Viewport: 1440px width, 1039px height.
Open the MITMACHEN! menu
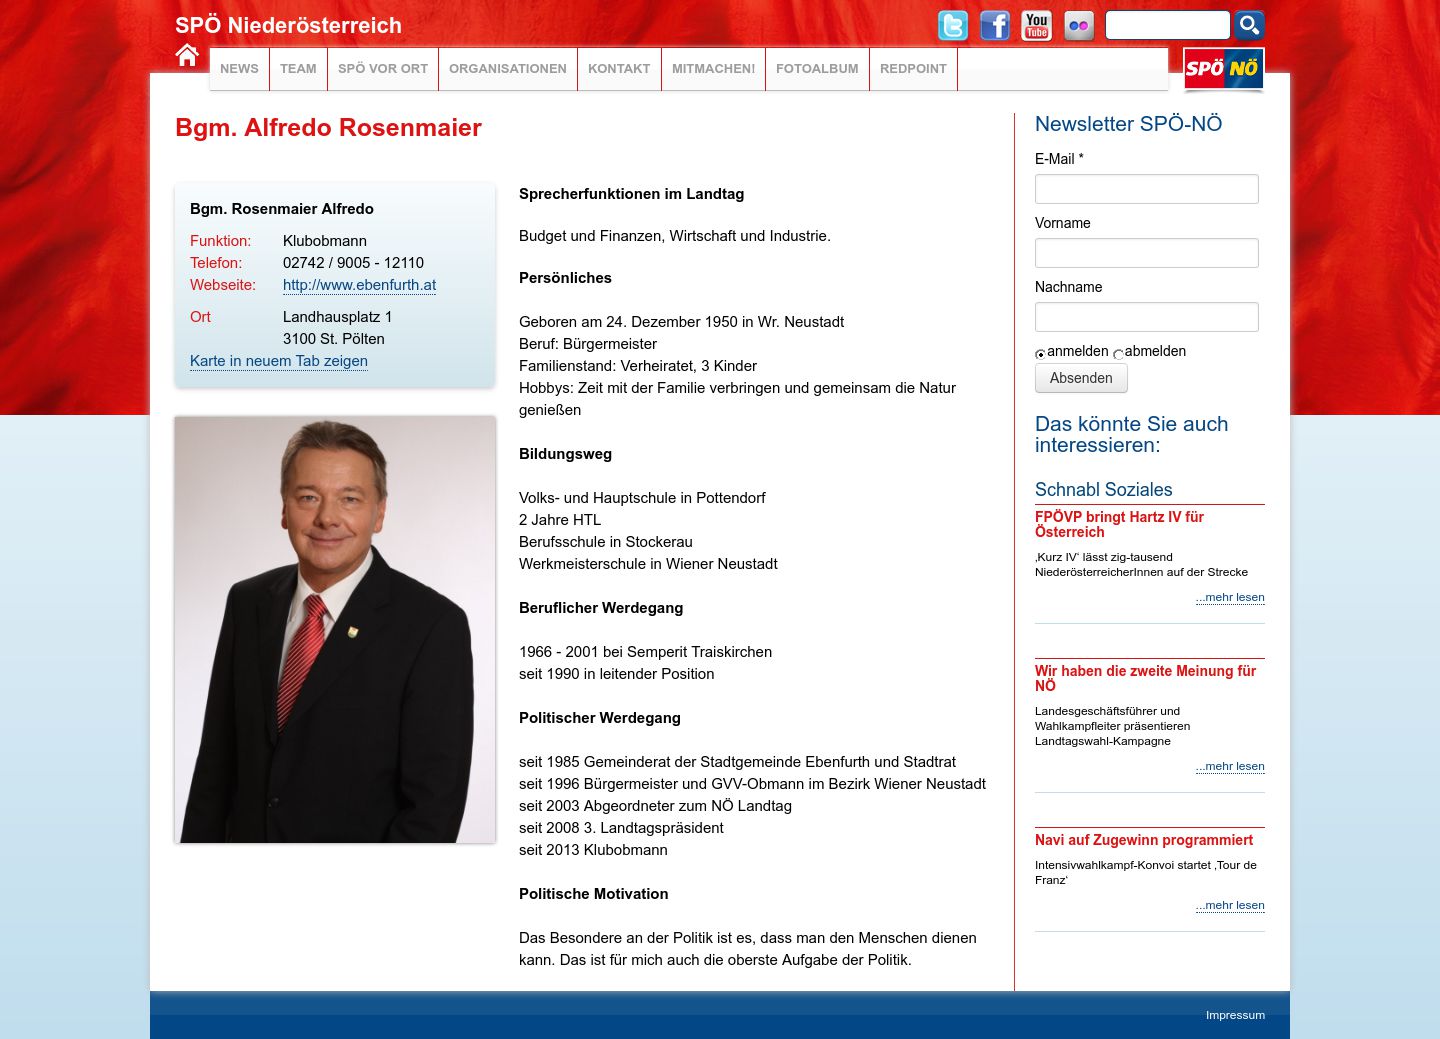[713, 69]
